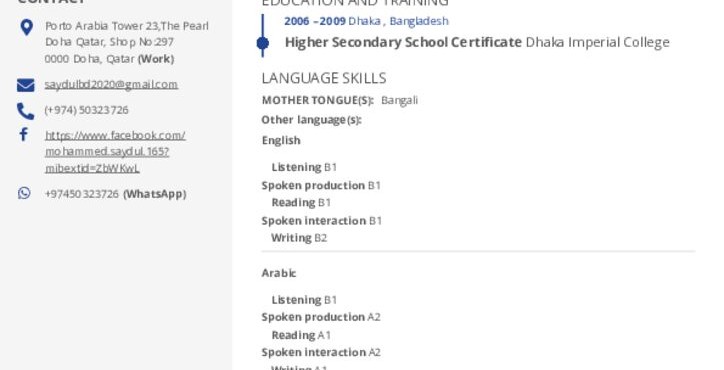Click 'MOTHER TONGUE(S):' label
The height and width of the screenshot is (370, 724).
(x=318, y=100)
